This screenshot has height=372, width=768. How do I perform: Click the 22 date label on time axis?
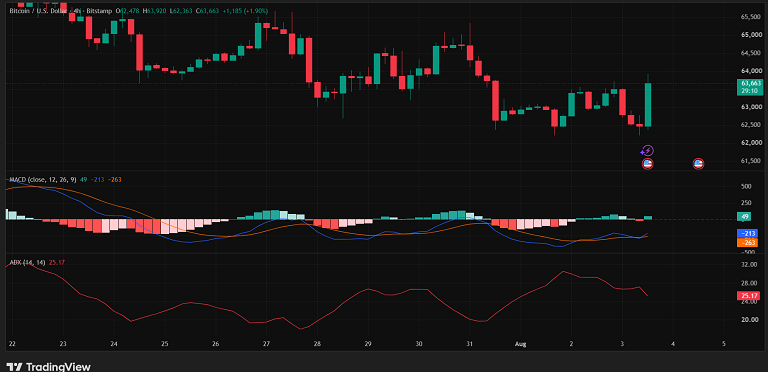tap(12, 344)
